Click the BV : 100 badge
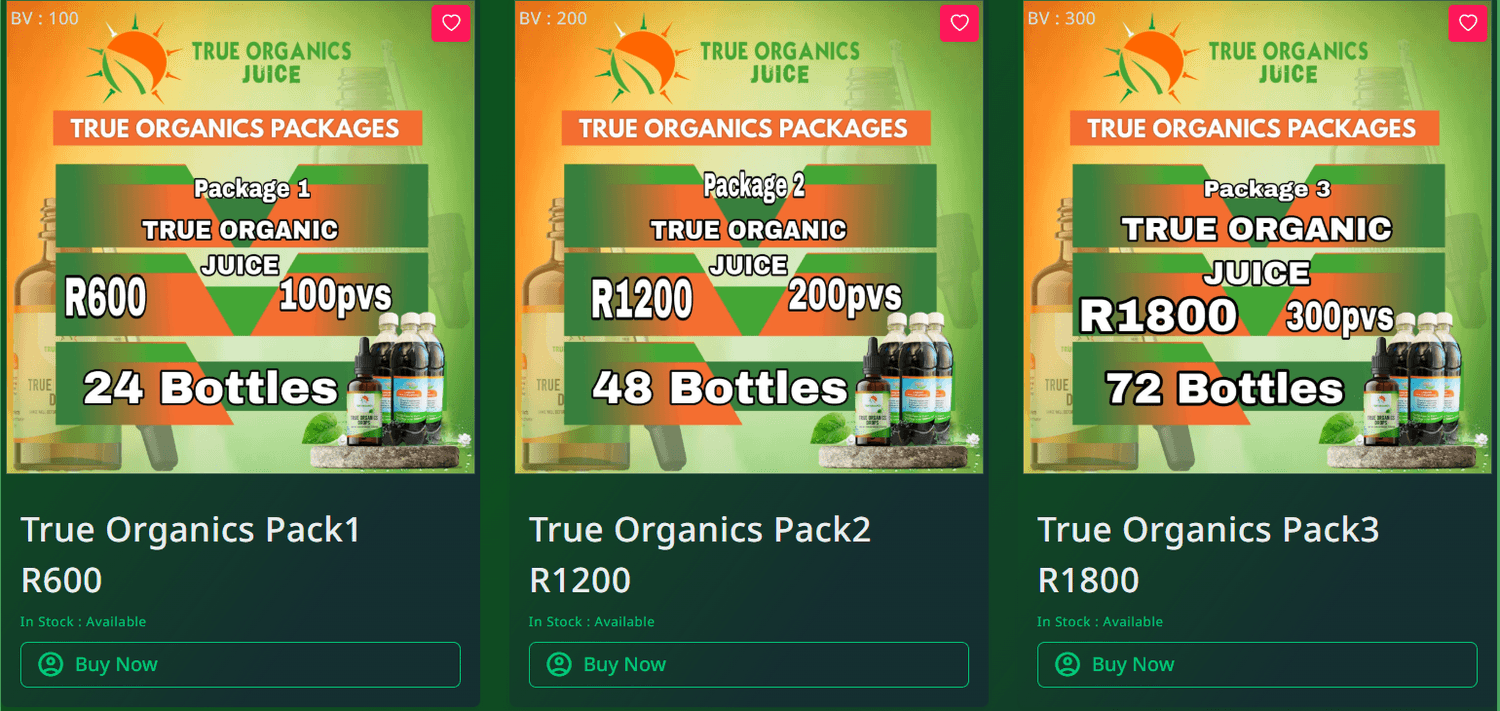 [x=44, y=18]
